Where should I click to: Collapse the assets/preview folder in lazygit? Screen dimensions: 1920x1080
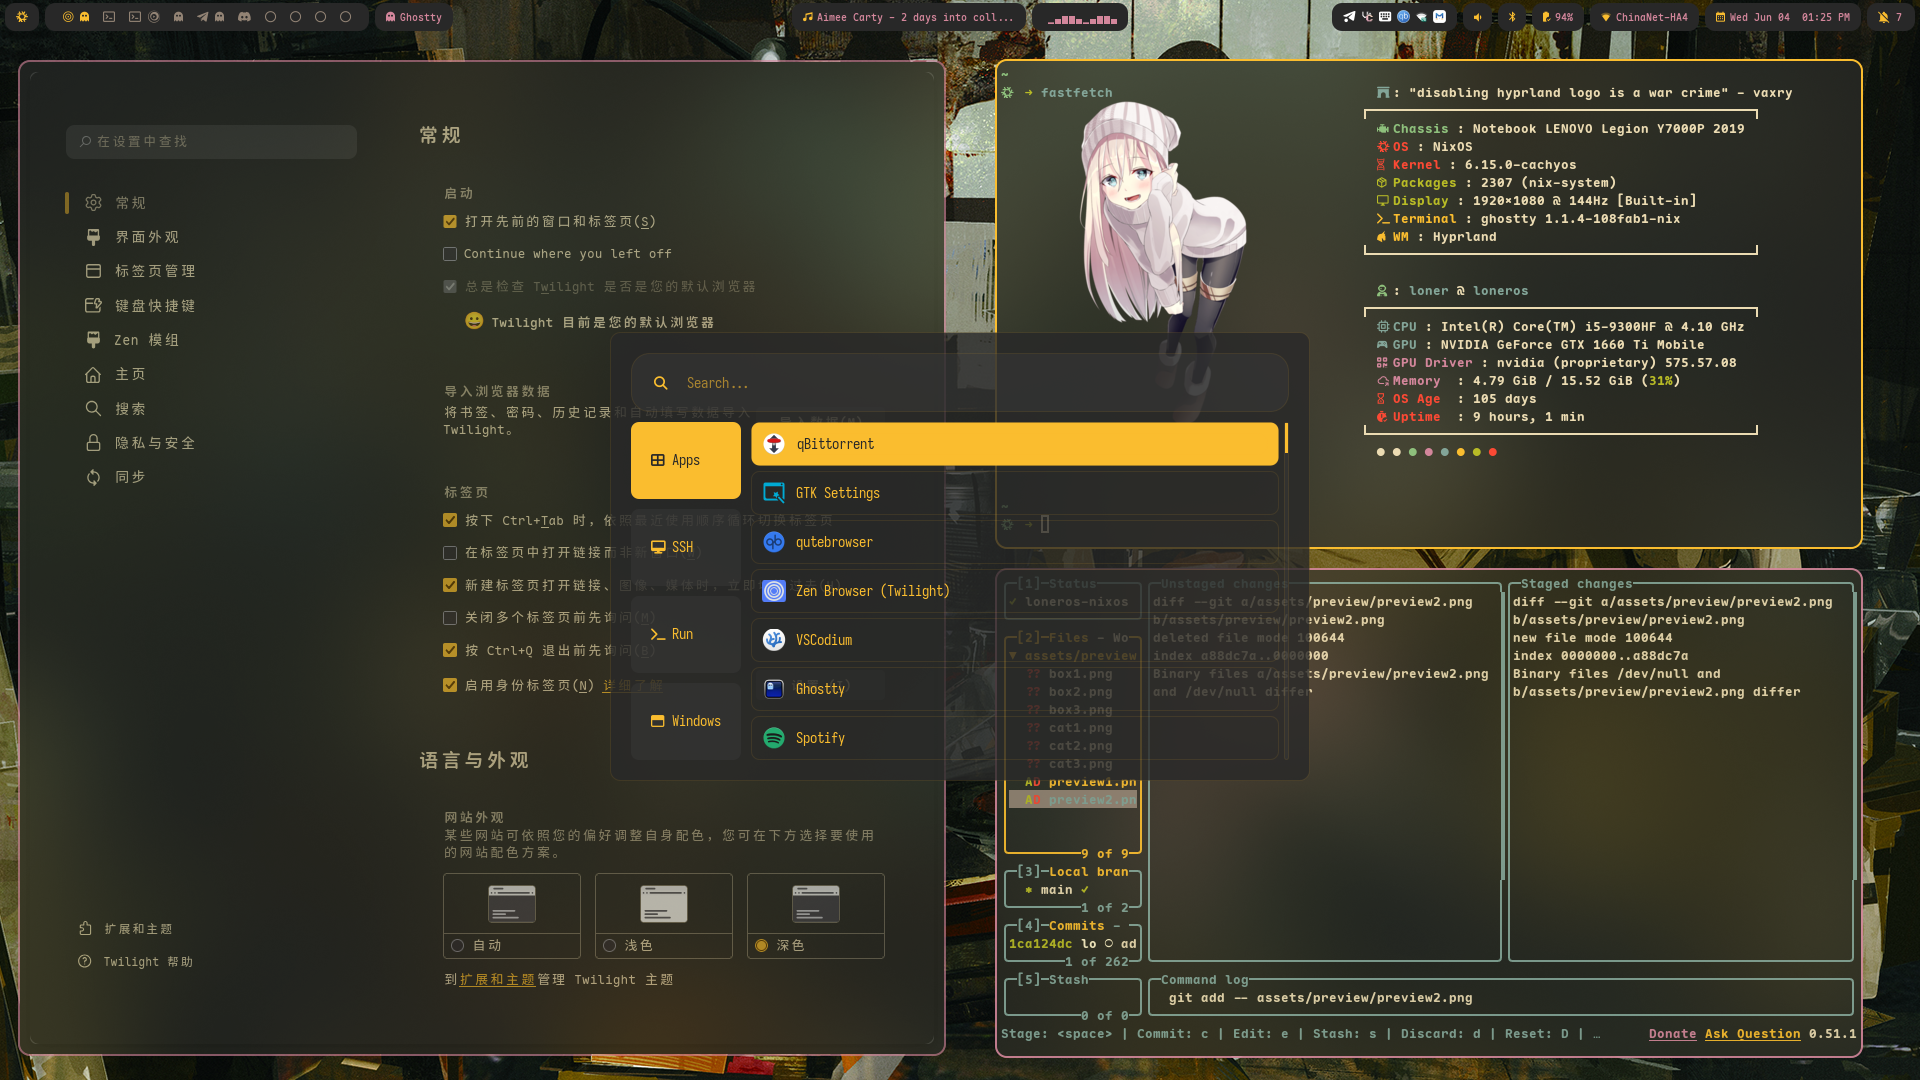tap(1075, 655)
